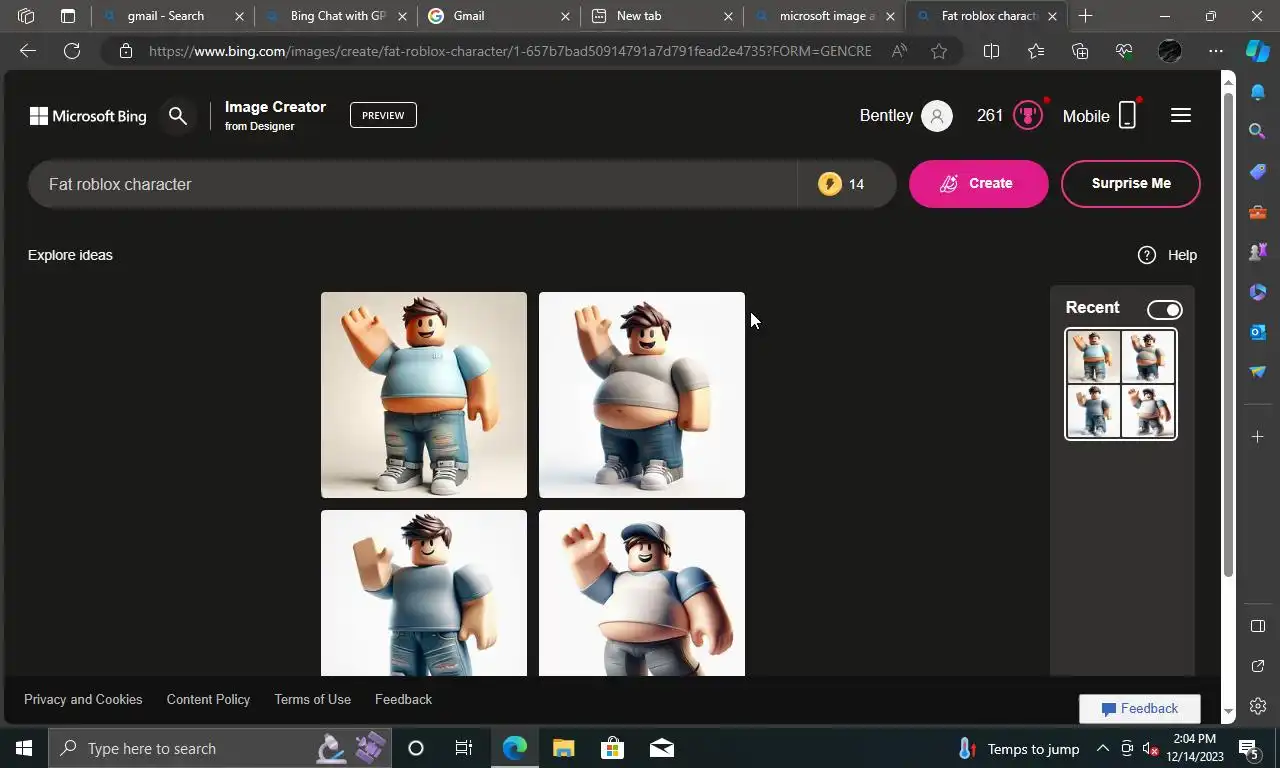Click the browser address bar URL
1280x768 pixels.
(x=510, y=51)
